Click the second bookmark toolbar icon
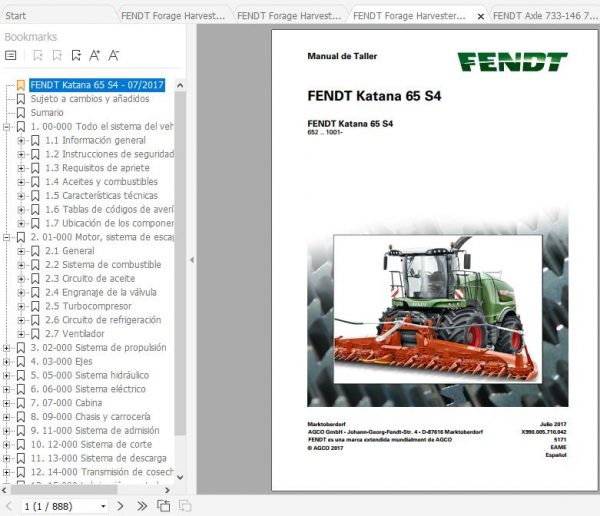The height and width of the screenshot is (516, 600). tap(57, 56)
